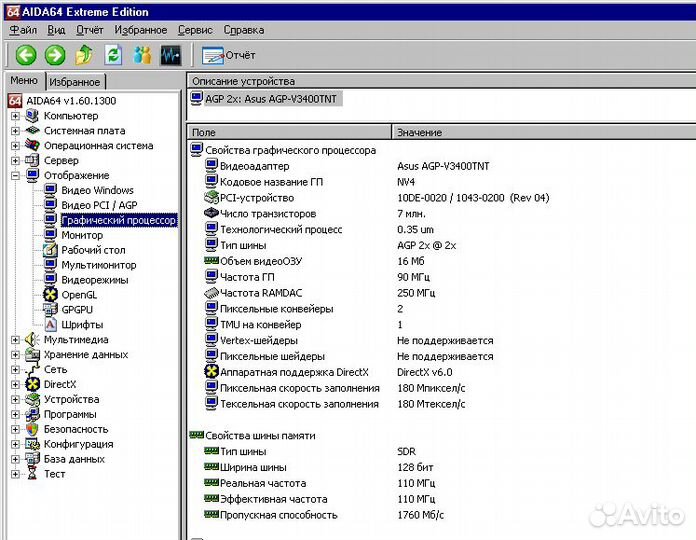696x540 pixels.
Task: Click the Refresh toolbar icon
Action: pos(113,55)
